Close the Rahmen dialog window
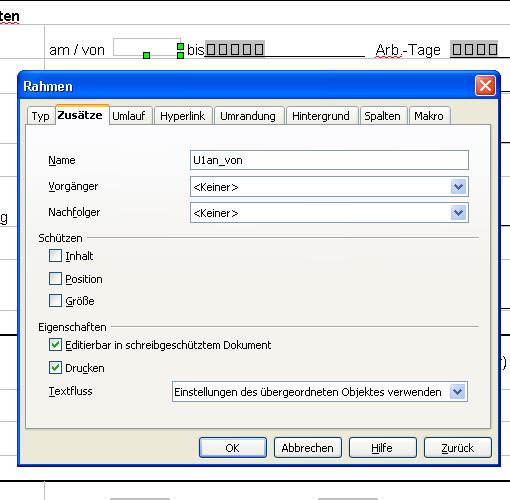Image resolution: width=510 pixels, height=500 pixels. pos(485,86)
